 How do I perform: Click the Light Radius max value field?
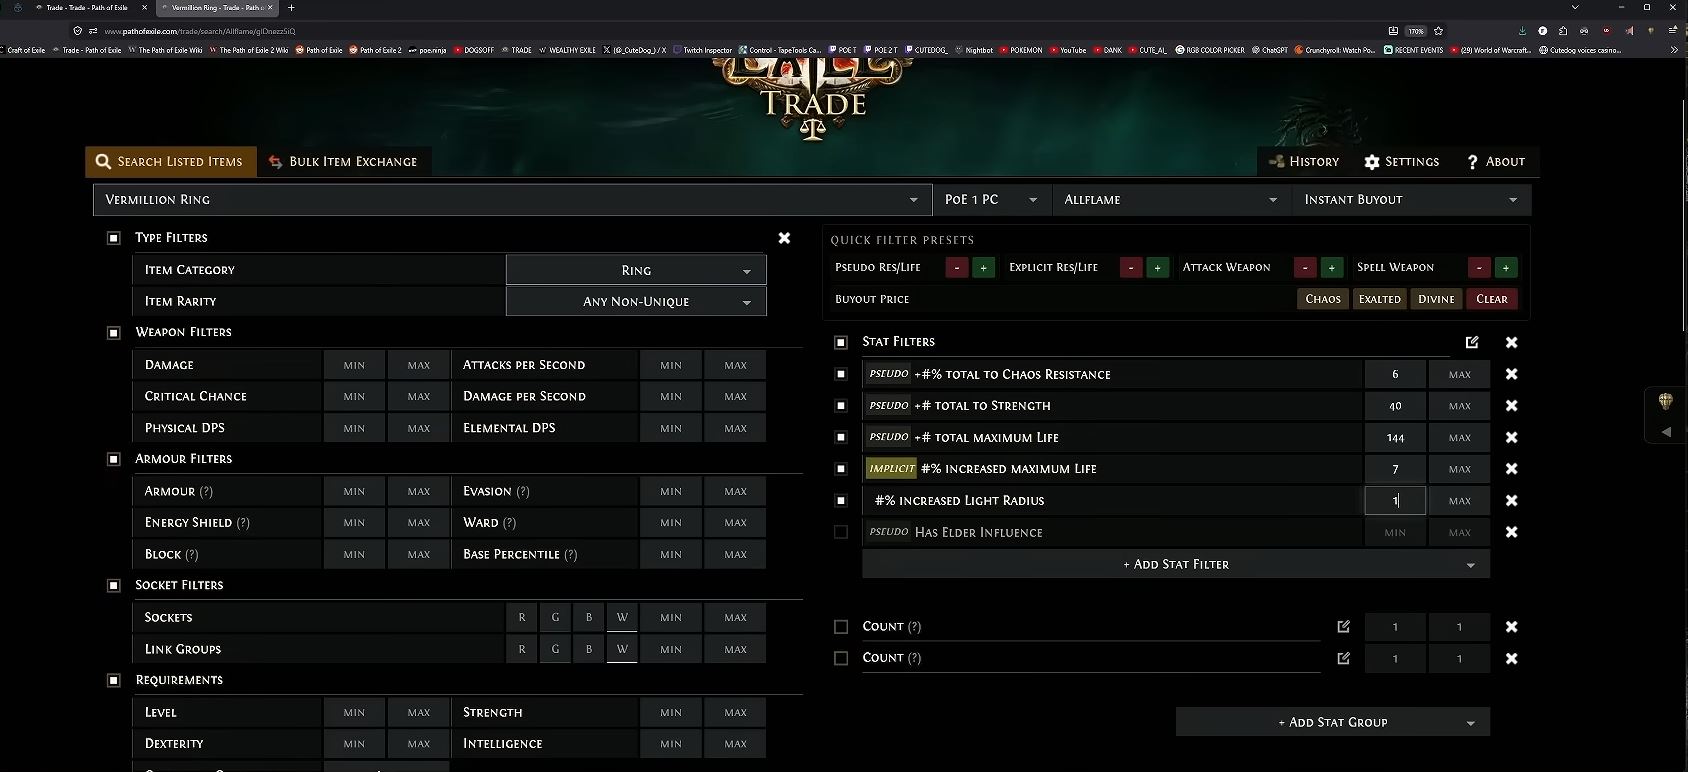click(1460, 501)
